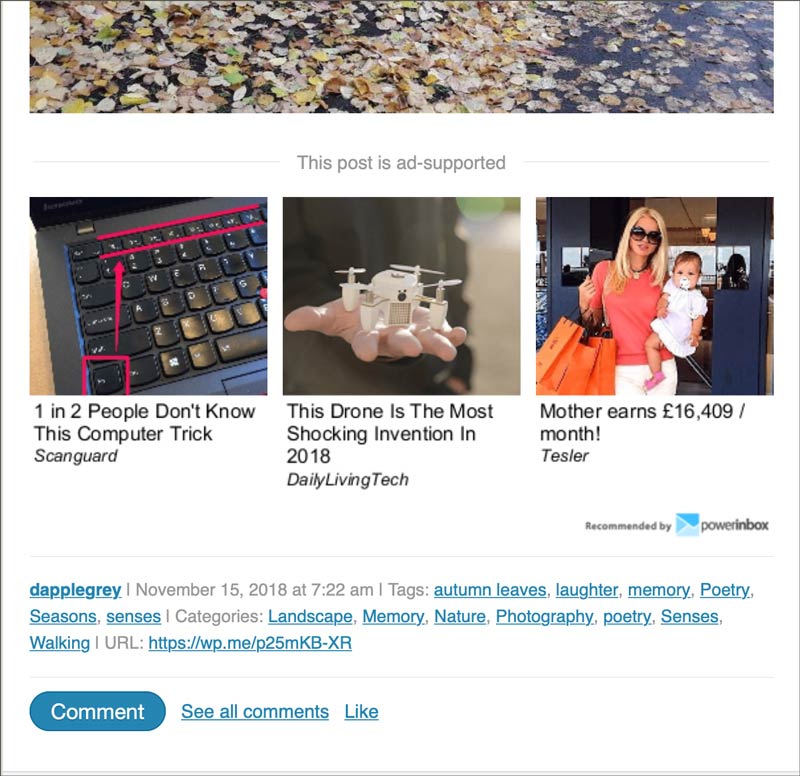
Task: Select the autumn leaves tag
Action: (490, 590)
